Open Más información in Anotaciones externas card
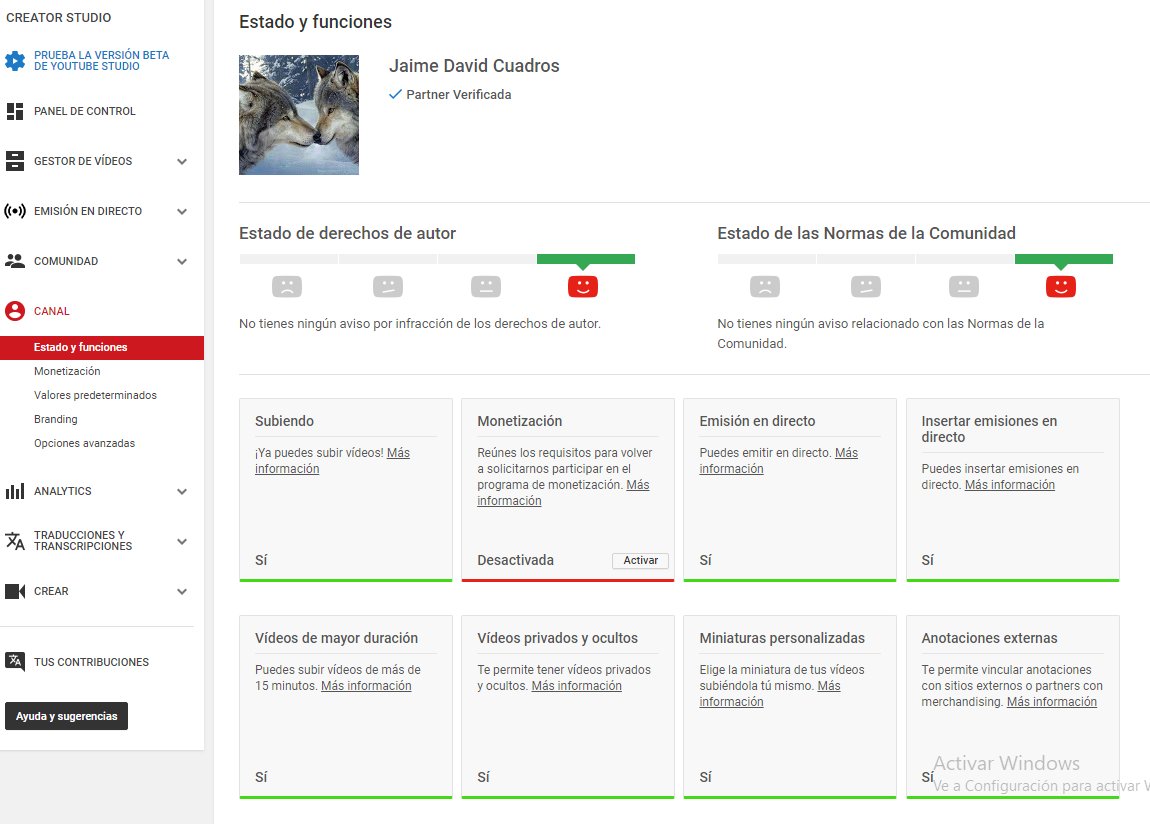 click(1052, 702)
